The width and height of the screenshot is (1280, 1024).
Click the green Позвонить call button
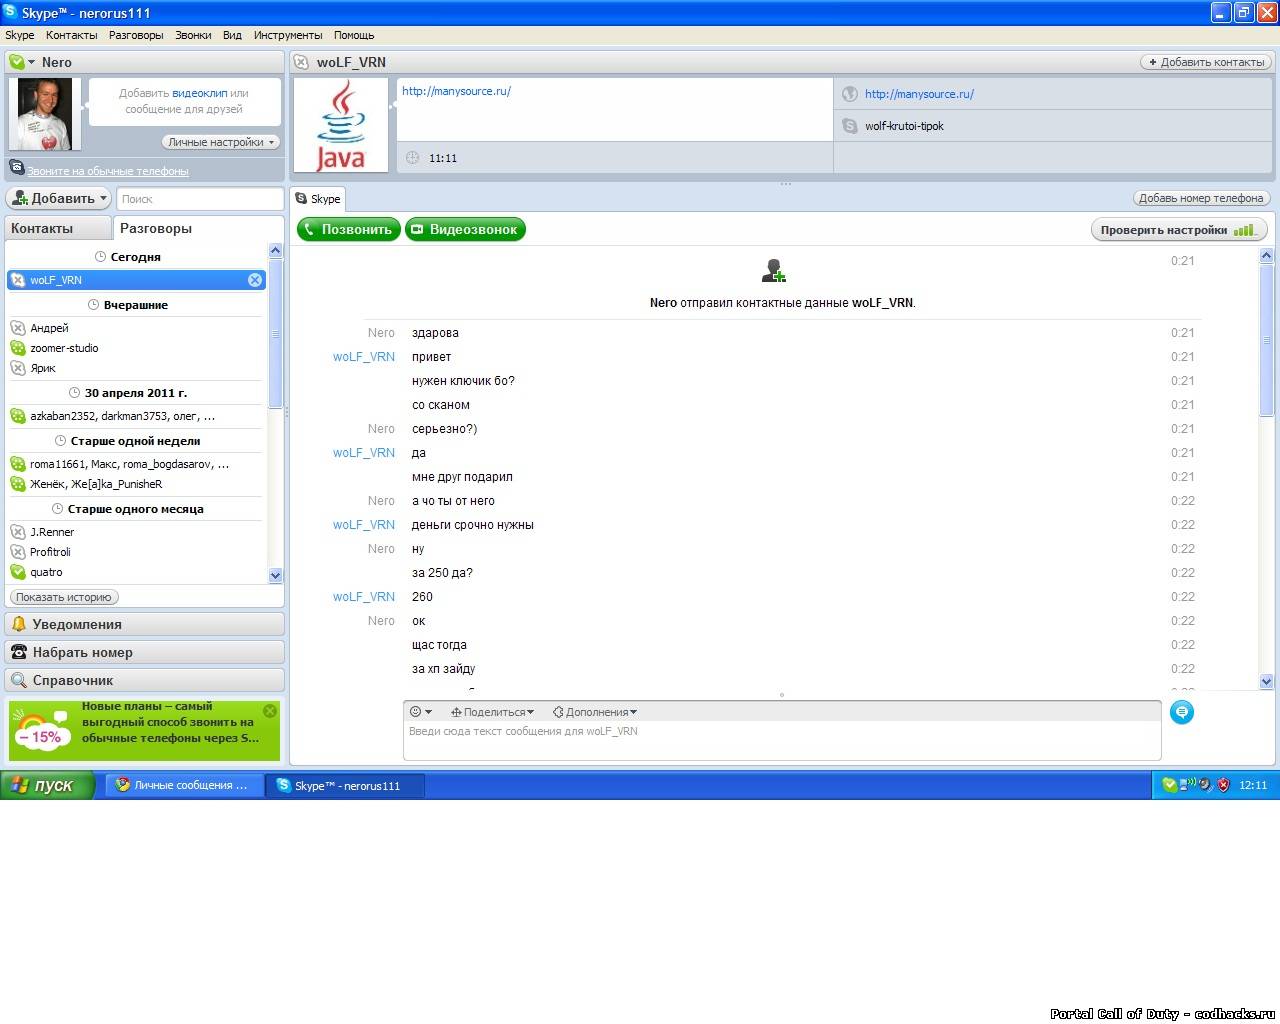(x=349, y=230)
